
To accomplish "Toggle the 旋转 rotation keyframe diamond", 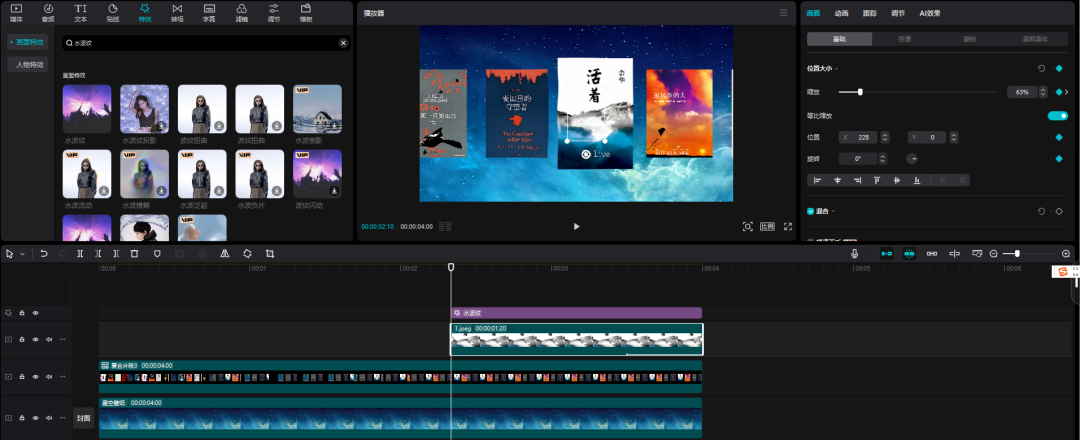I will [1059, 159].
